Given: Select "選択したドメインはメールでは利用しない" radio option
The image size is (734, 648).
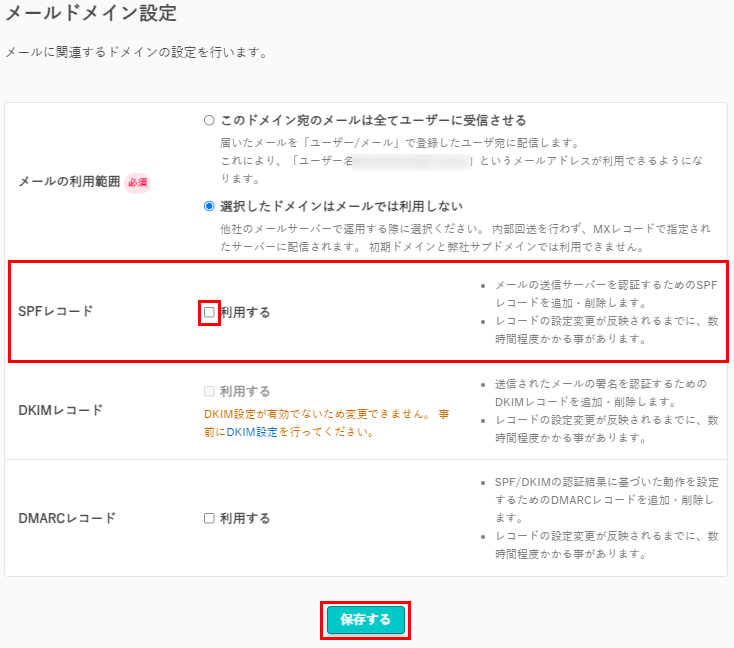Looking at the screenshot, I should (x=209, y=207).
